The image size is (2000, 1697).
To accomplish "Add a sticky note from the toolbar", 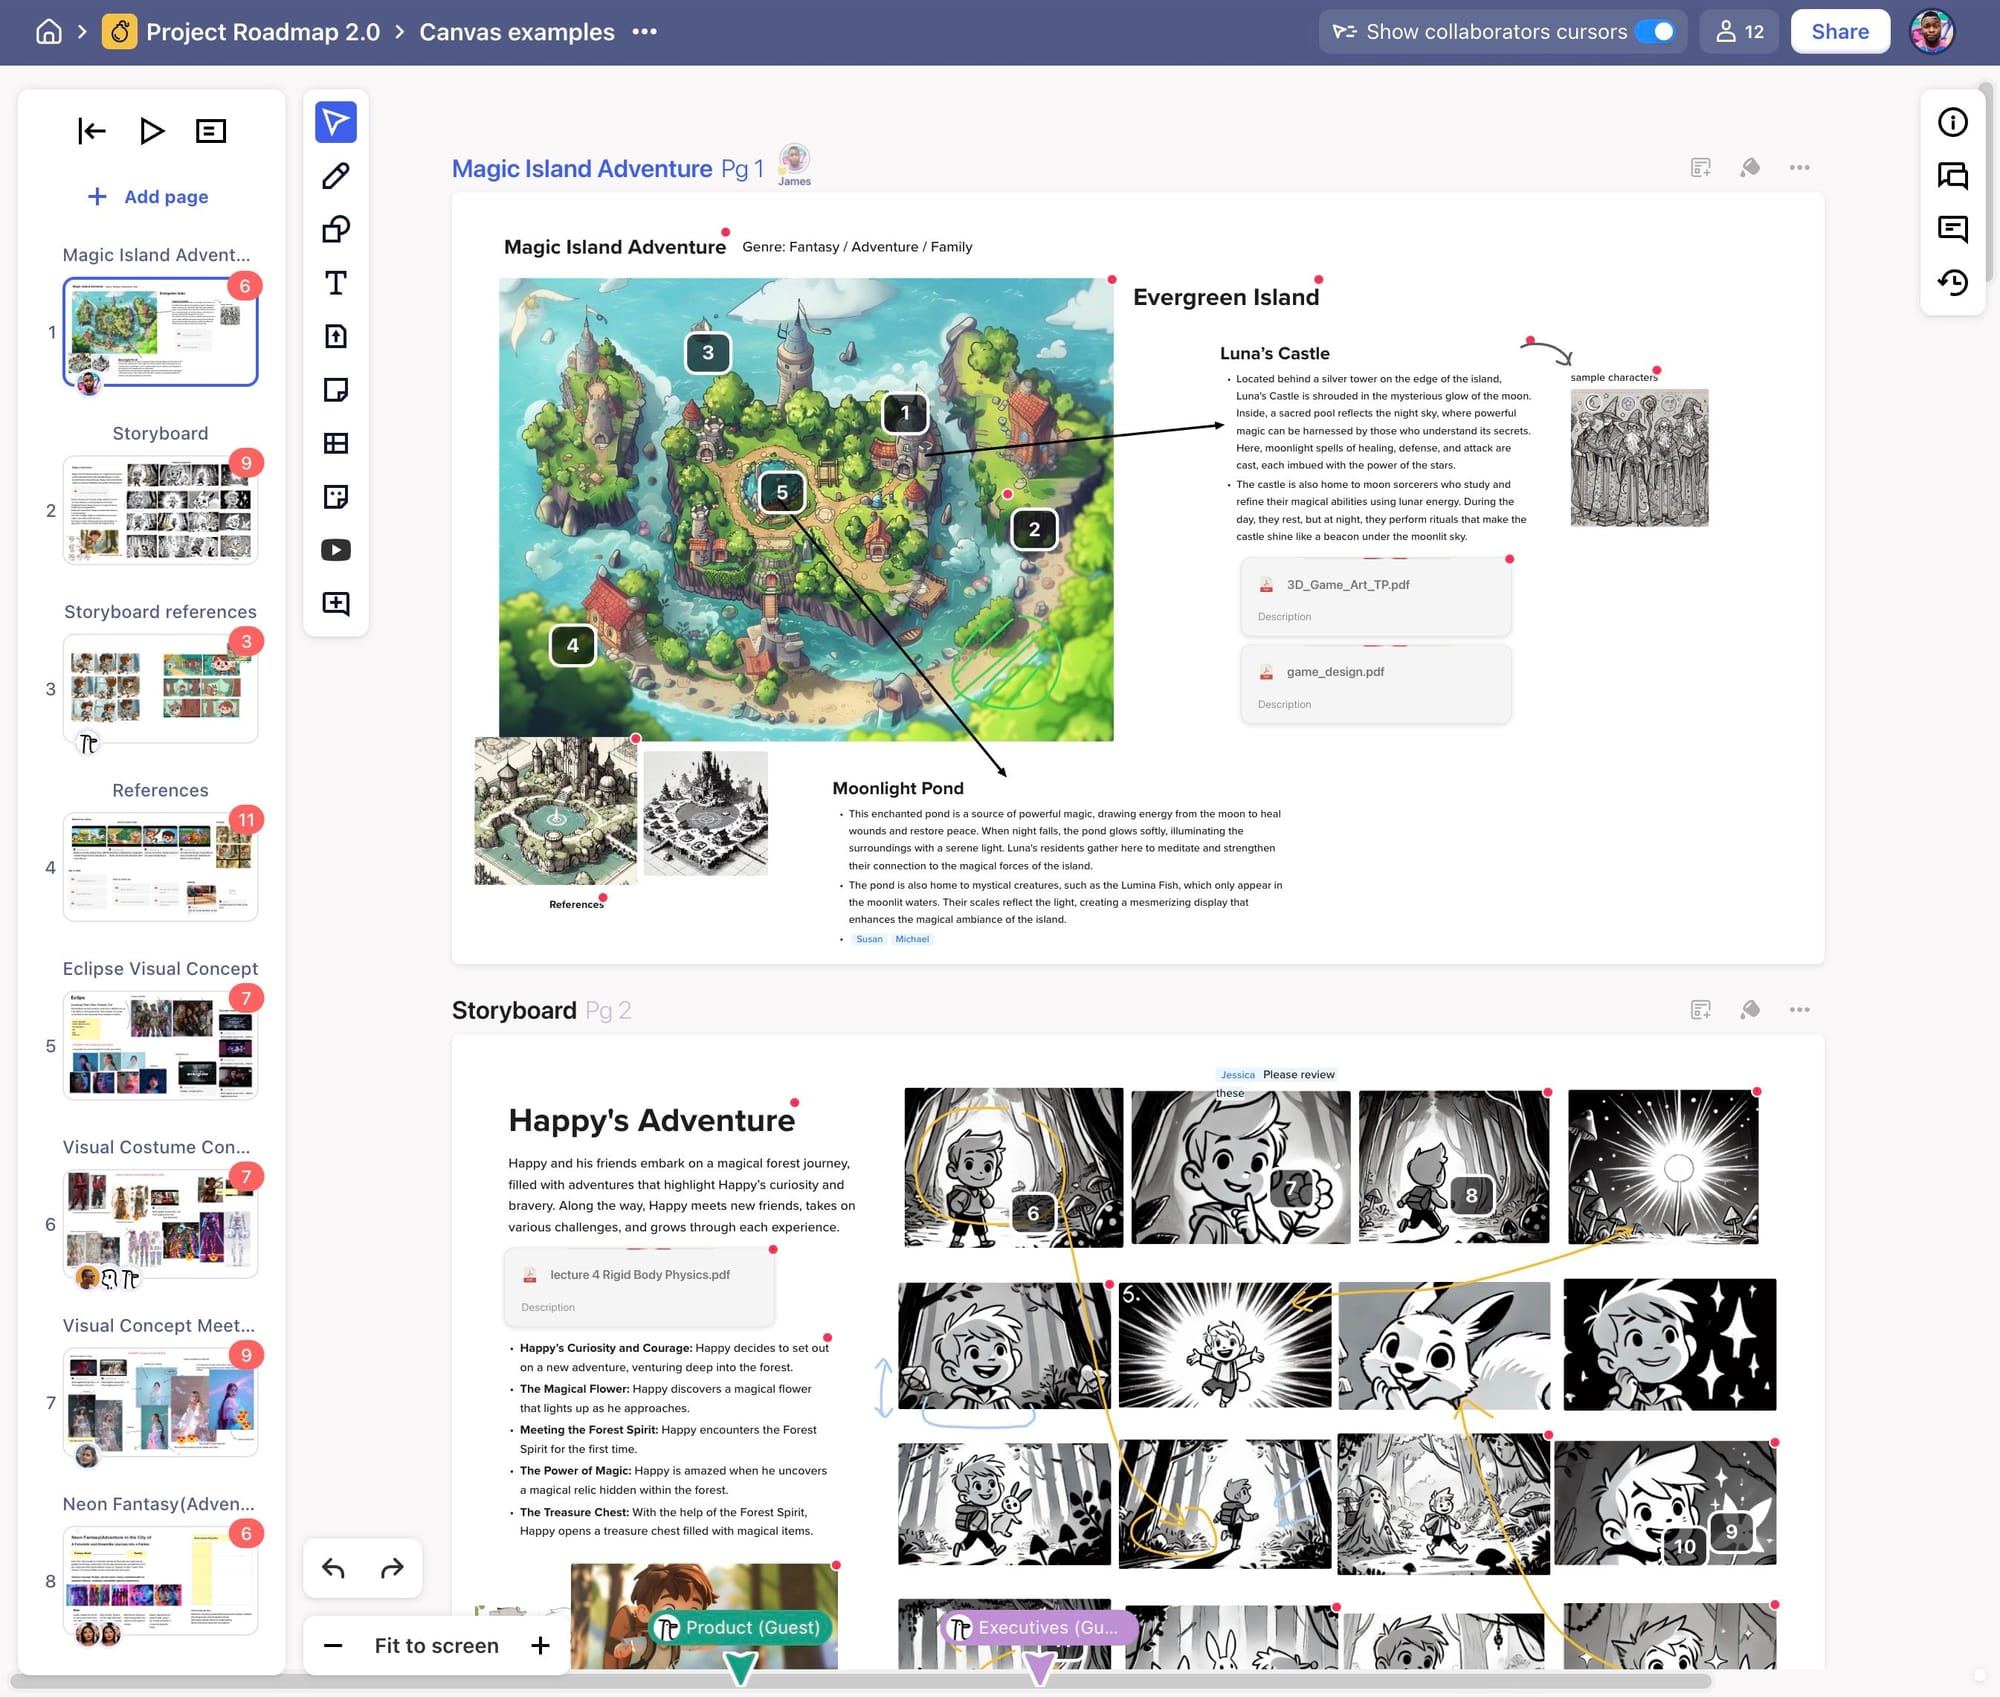I will coord(336,391).
